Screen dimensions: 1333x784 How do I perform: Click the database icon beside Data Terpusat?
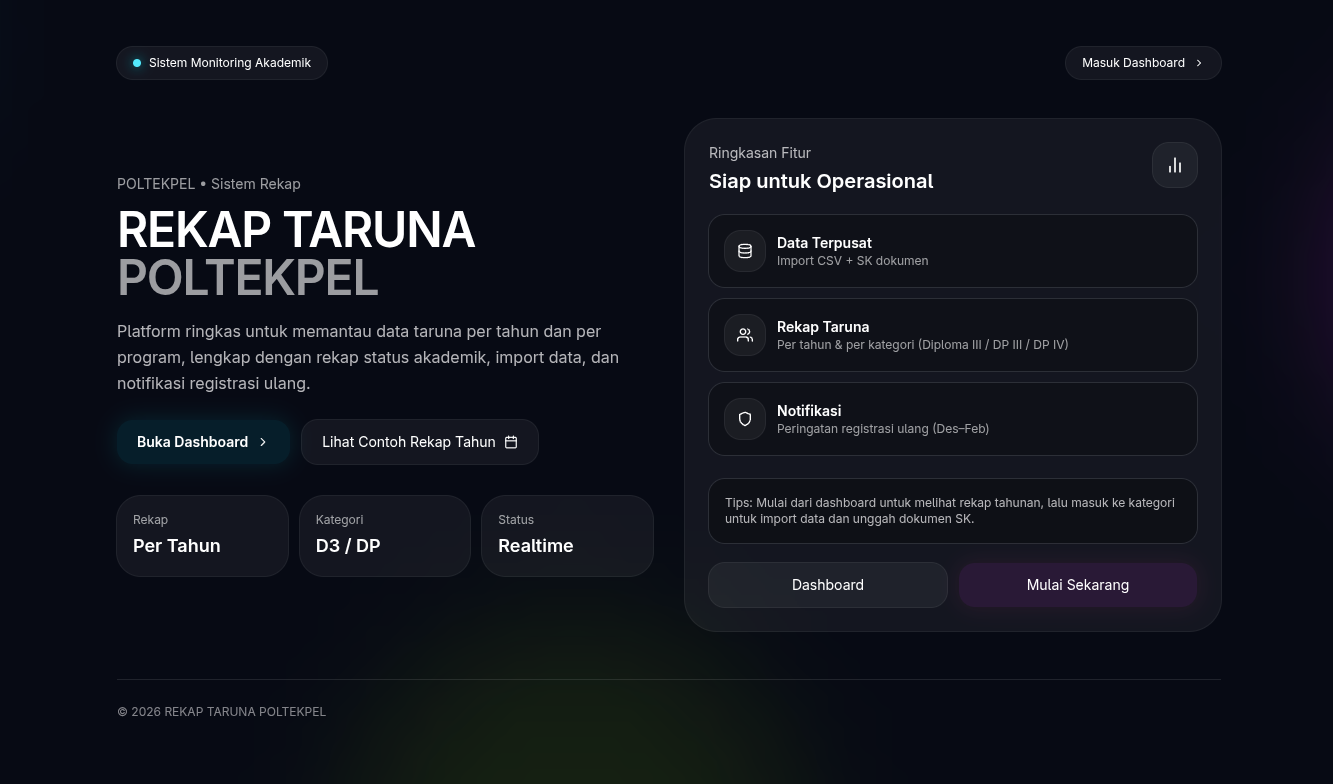pyautogui.click(x=745, y=251)
